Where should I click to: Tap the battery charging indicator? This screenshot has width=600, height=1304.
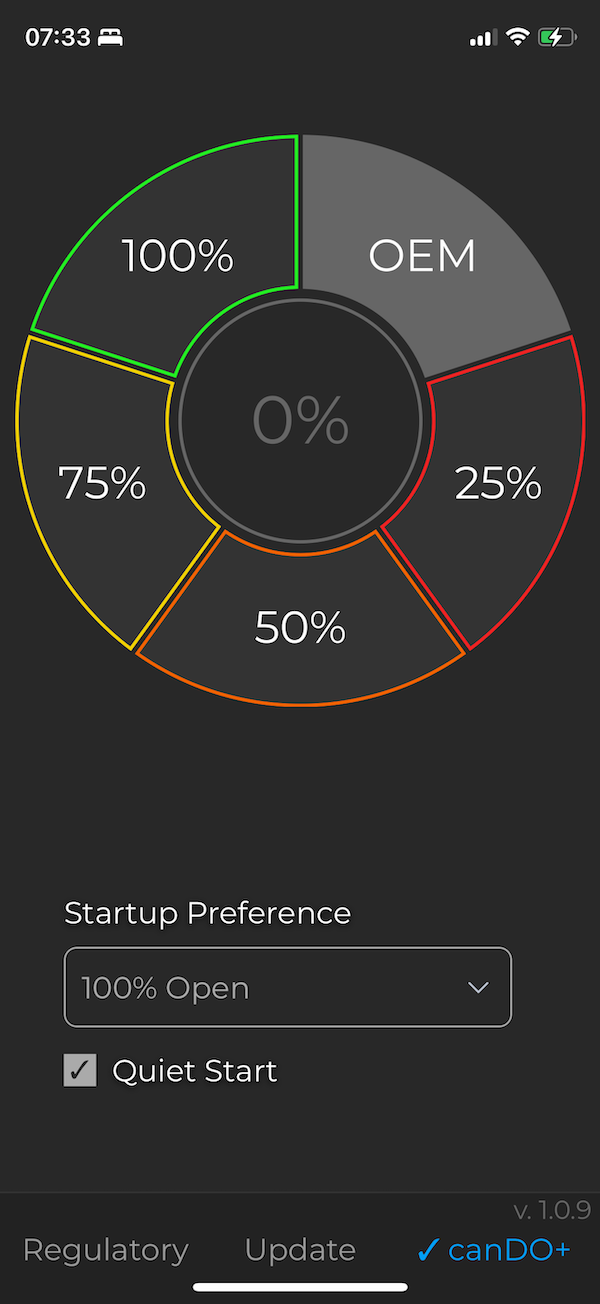pos(556,36)
